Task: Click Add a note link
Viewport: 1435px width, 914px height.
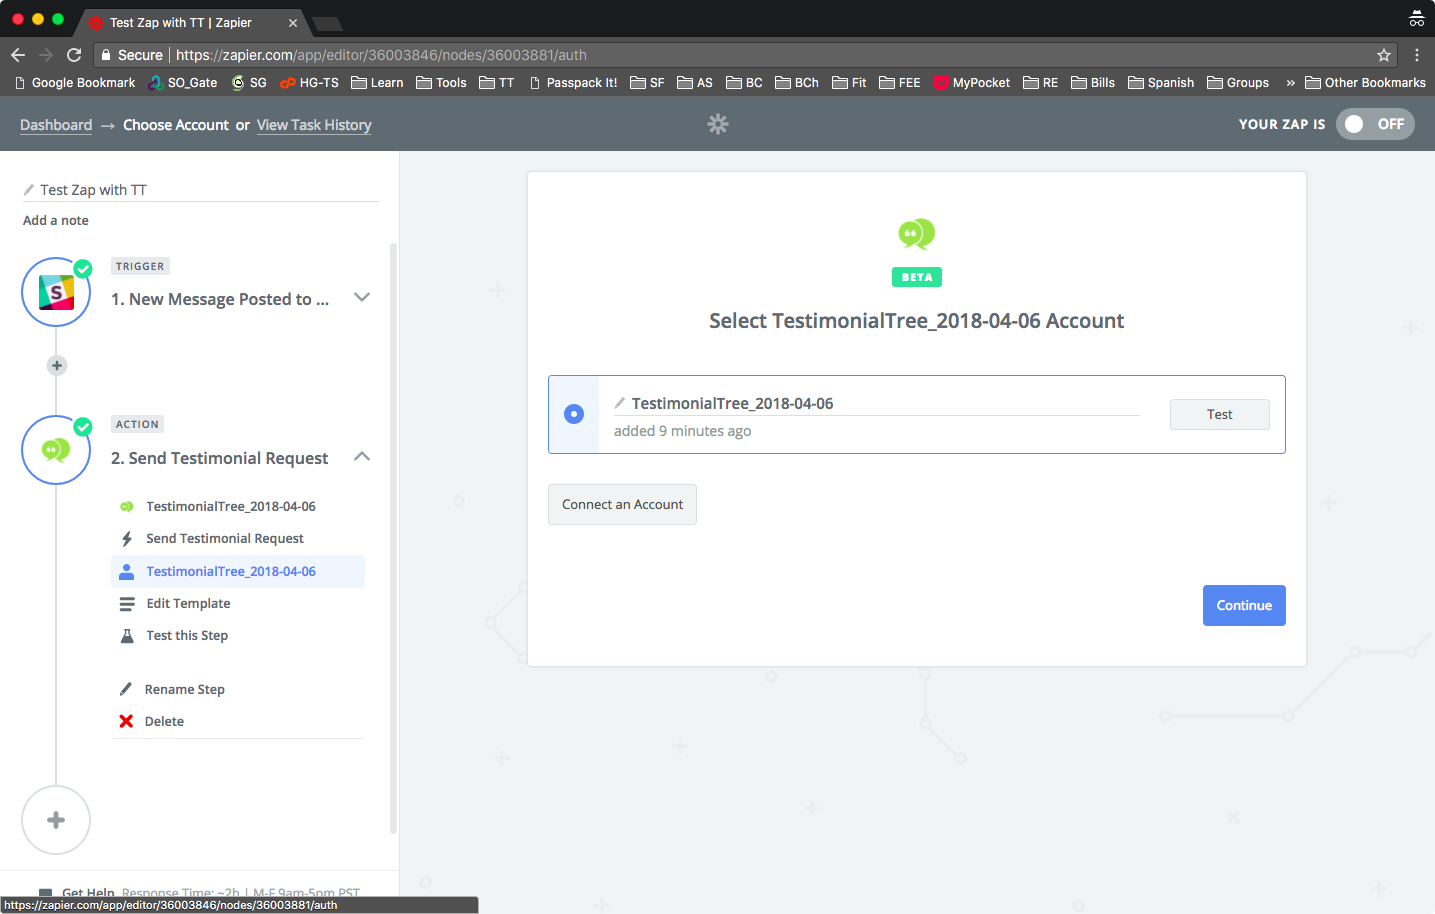Action: [x=56, y=220]
